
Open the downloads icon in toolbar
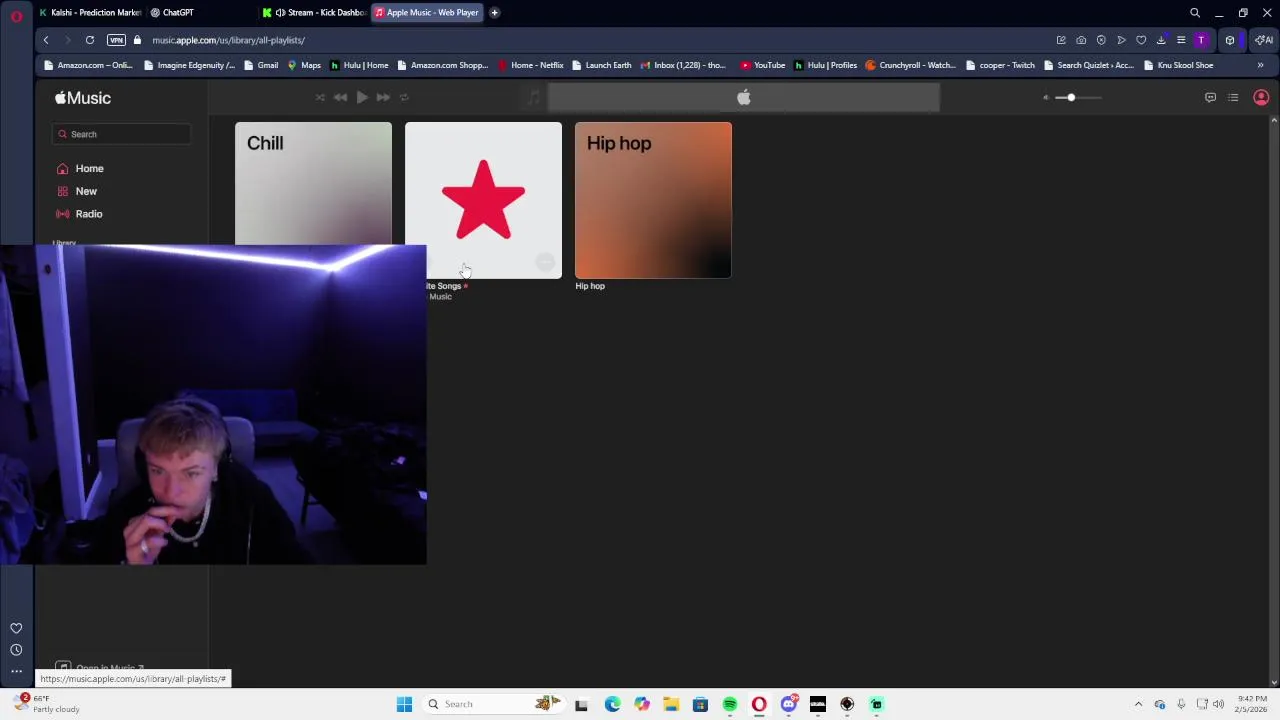1161,40
